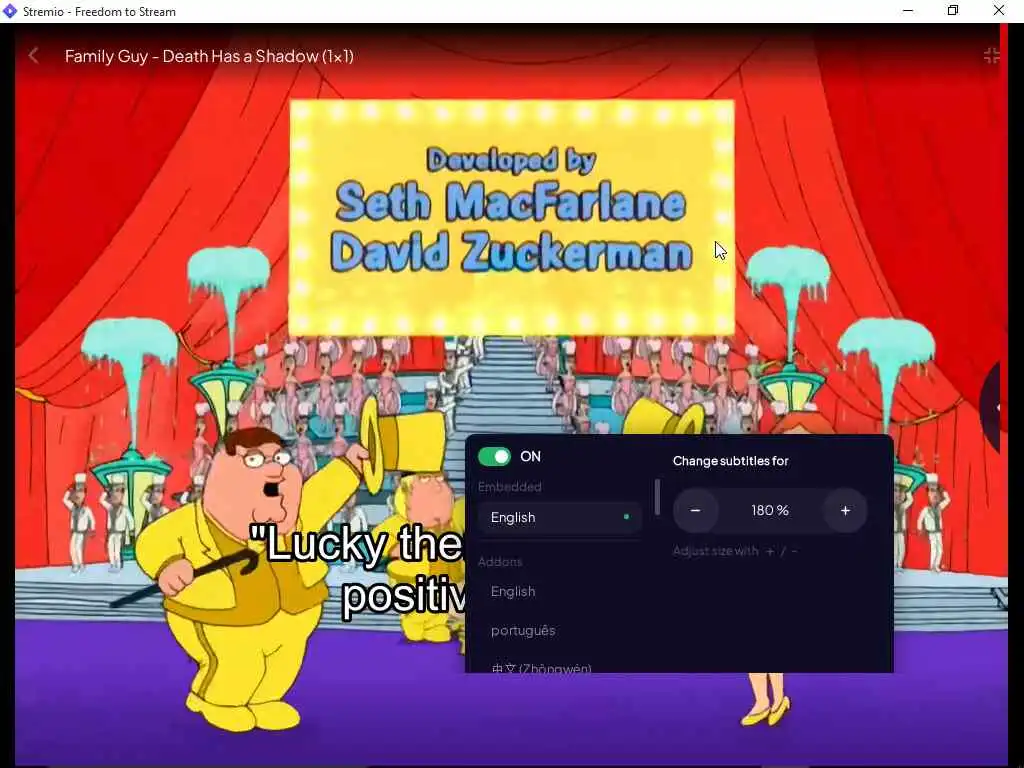
Task: Click the Stremio logo in the title bar
Action: pos(10,11)
